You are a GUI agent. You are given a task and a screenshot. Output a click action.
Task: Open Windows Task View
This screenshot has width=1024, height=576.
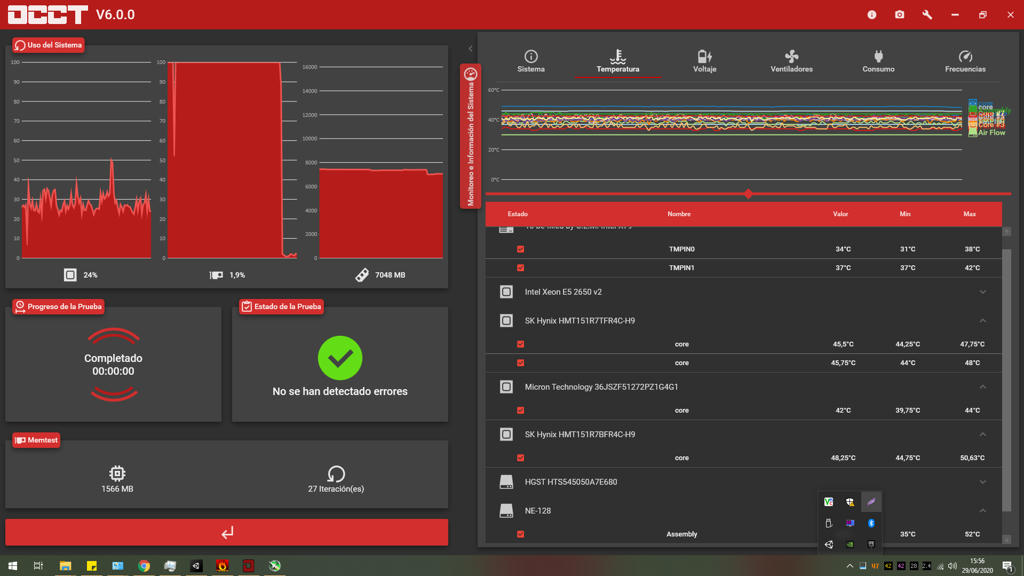[39, 566]
